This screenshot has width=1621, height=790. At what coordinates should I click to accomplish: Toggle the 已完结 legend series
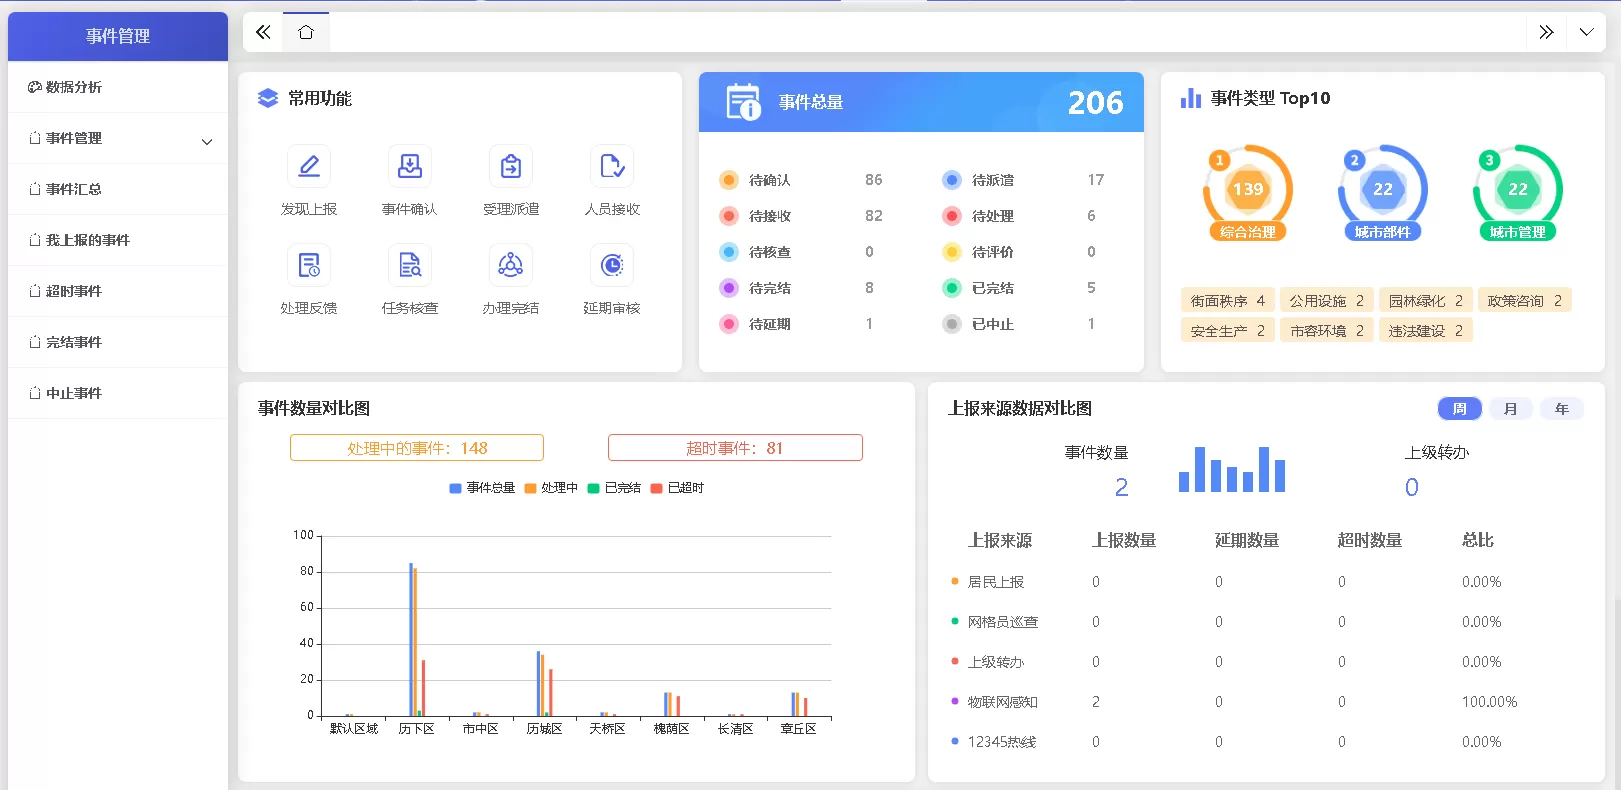click(614, 488)
